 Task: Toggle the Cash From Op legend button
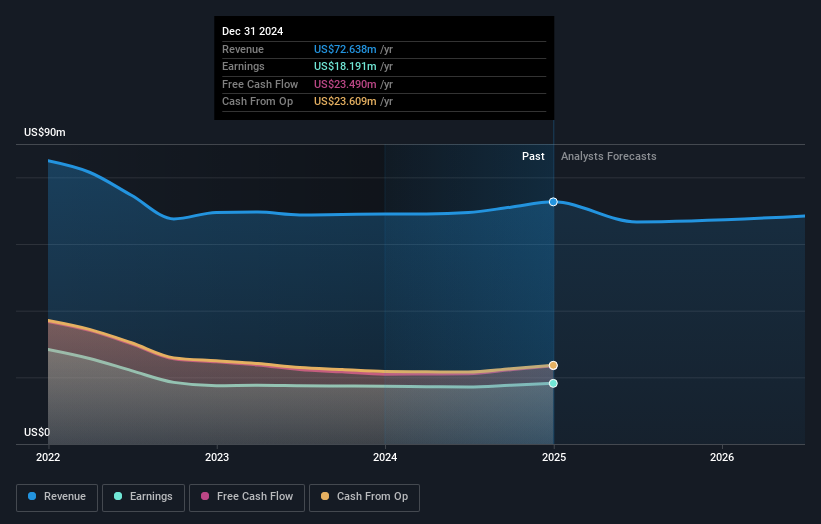click(364, 497)
